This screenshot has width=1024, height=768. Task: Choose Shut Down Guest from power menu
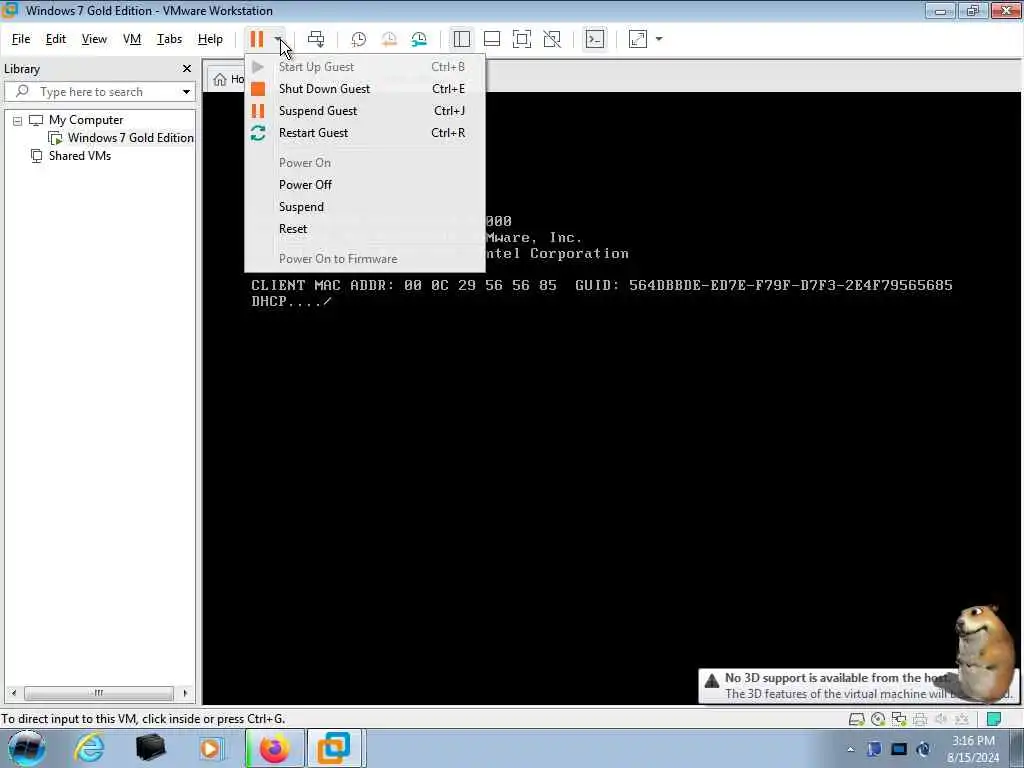364,89
